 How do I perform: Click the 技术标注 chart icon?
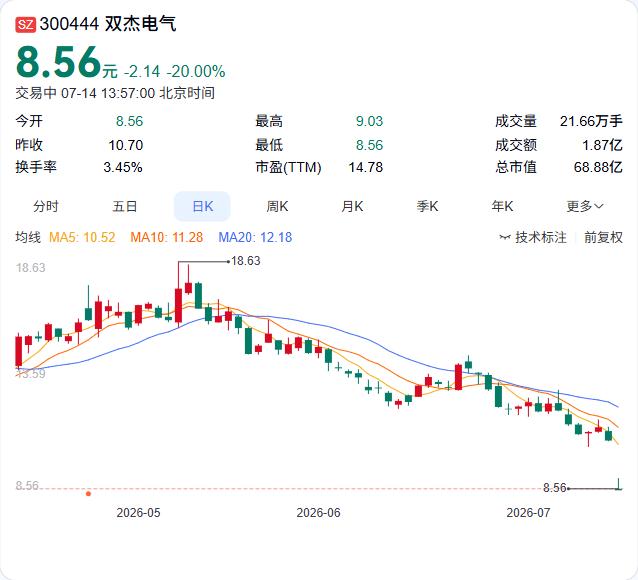point(505,237)
